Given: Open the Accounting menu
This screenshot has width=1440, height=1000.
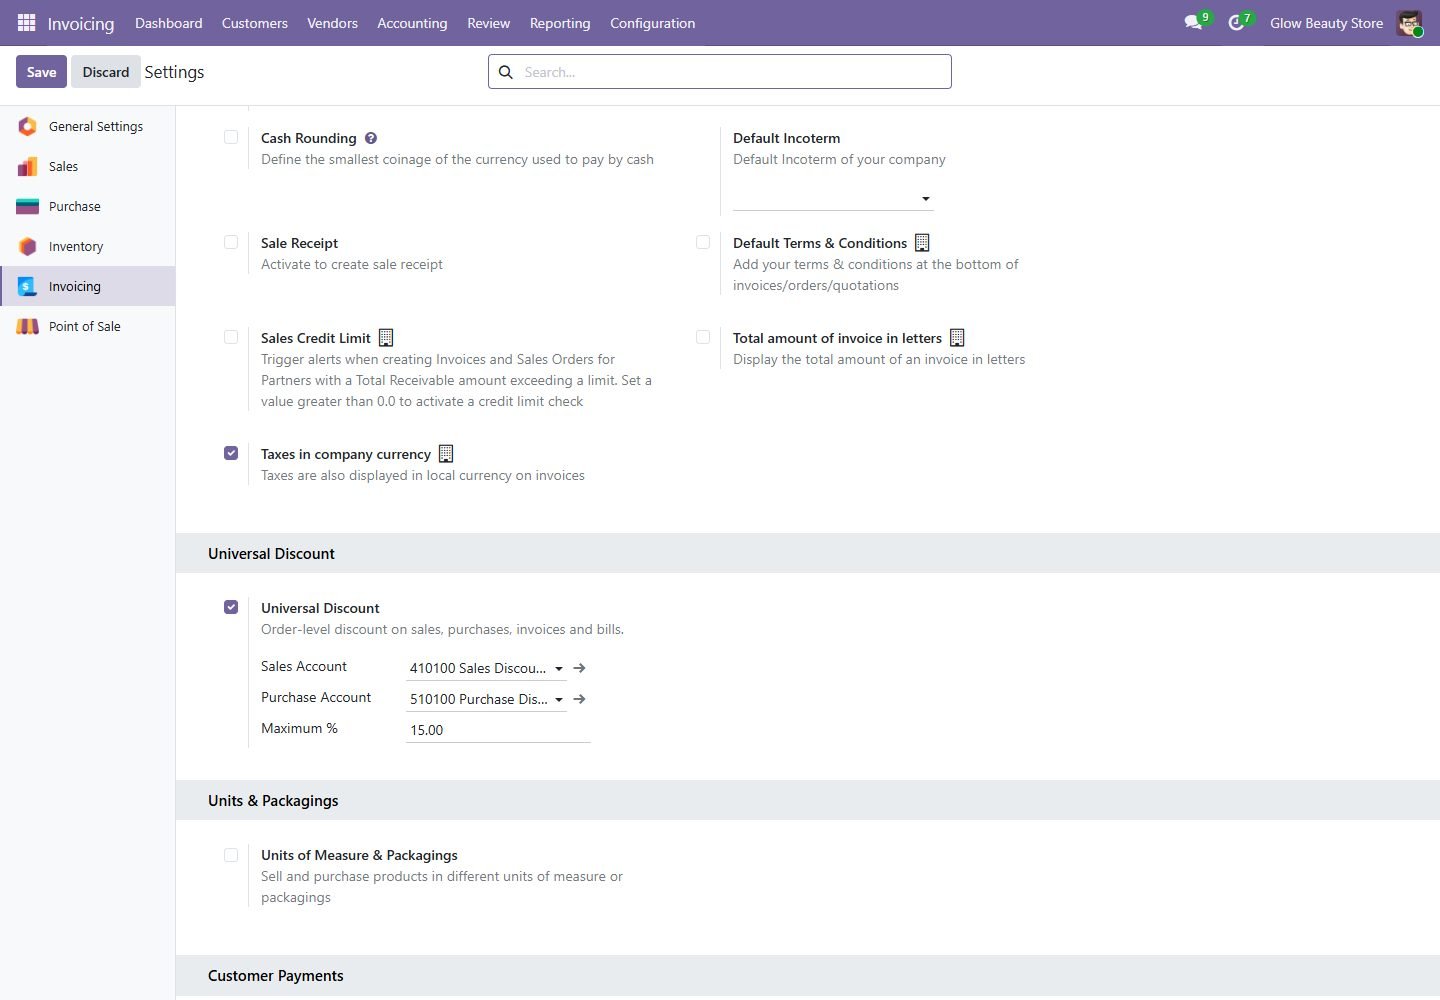Looking at the screenshot, I should pyautogui.click(x=412, y=23).
